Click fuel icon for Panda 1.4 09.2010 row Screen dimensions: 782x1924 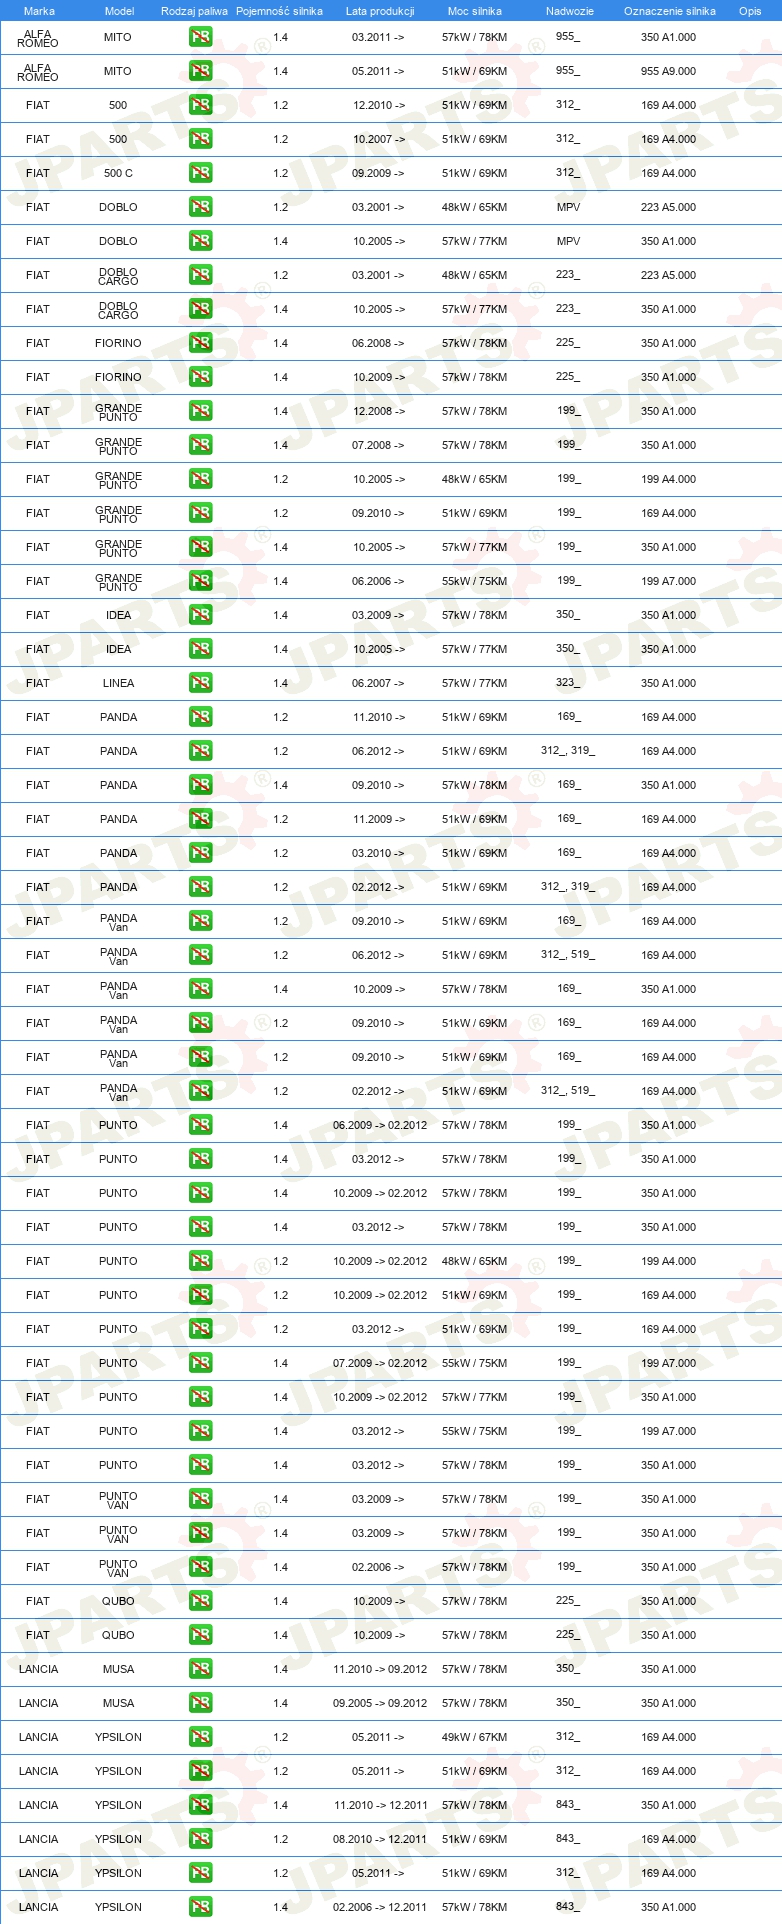pos(200,785)
